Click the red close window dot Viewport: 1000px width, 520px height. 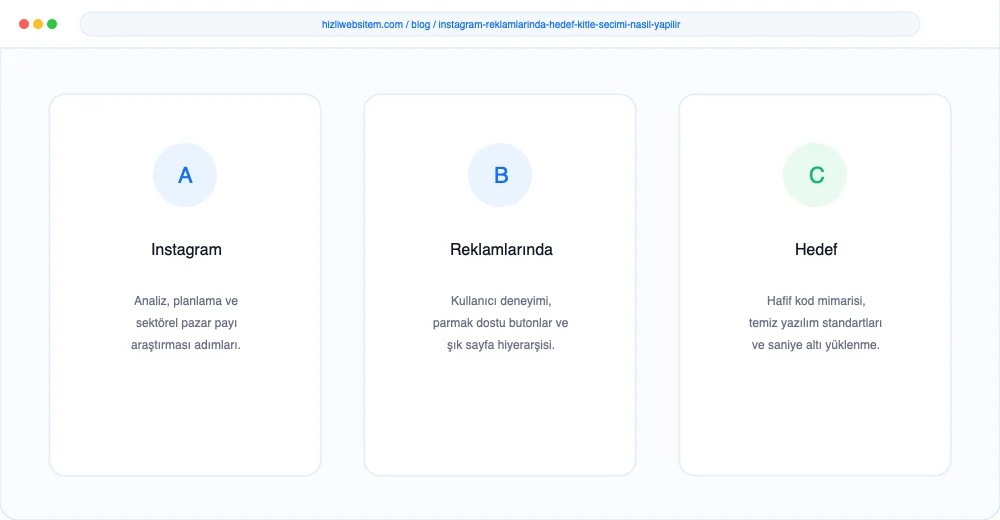coord(24,24)
